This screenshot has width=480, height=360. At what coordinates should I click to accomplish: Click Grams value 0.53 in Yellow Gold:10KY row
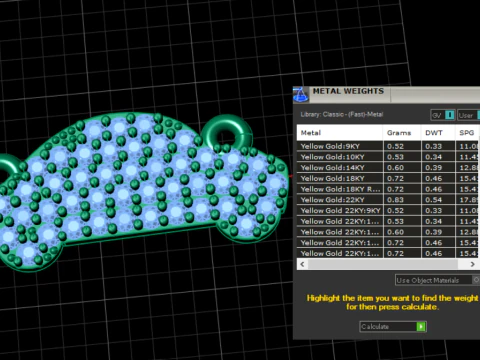pos(395,157)
